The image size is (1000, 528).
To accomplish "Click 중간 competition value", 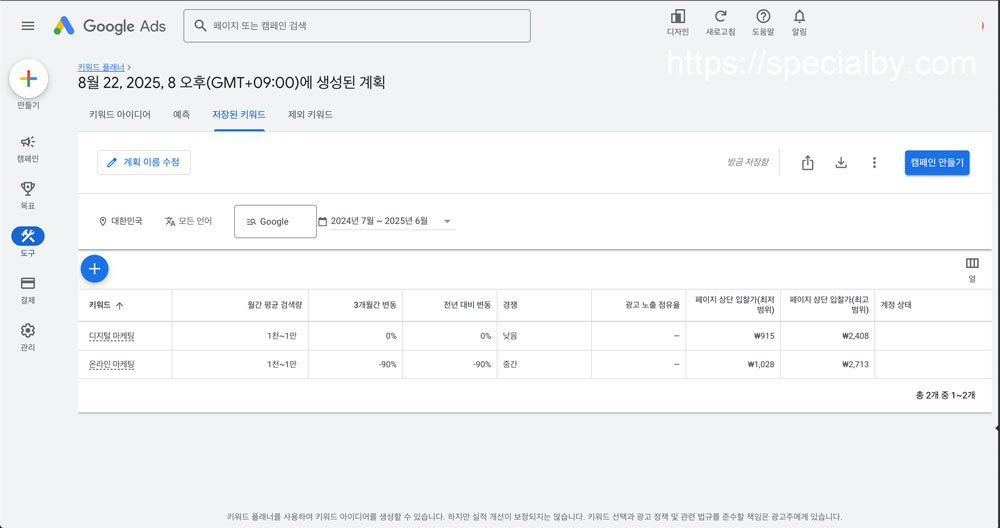I will pyautogui.click(x=510, y=365).
